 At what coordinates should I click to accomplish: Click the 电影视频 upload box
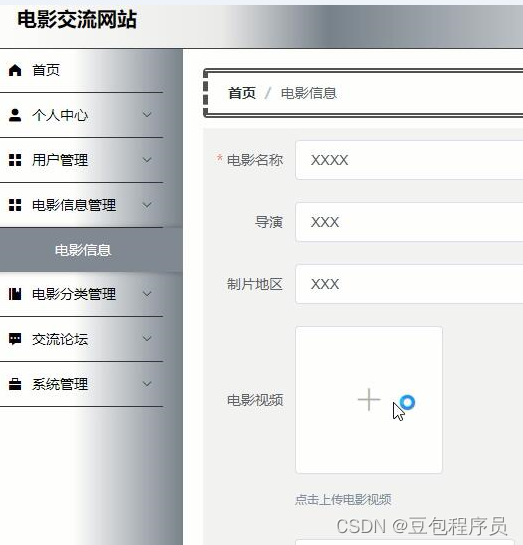coord(369,400)
